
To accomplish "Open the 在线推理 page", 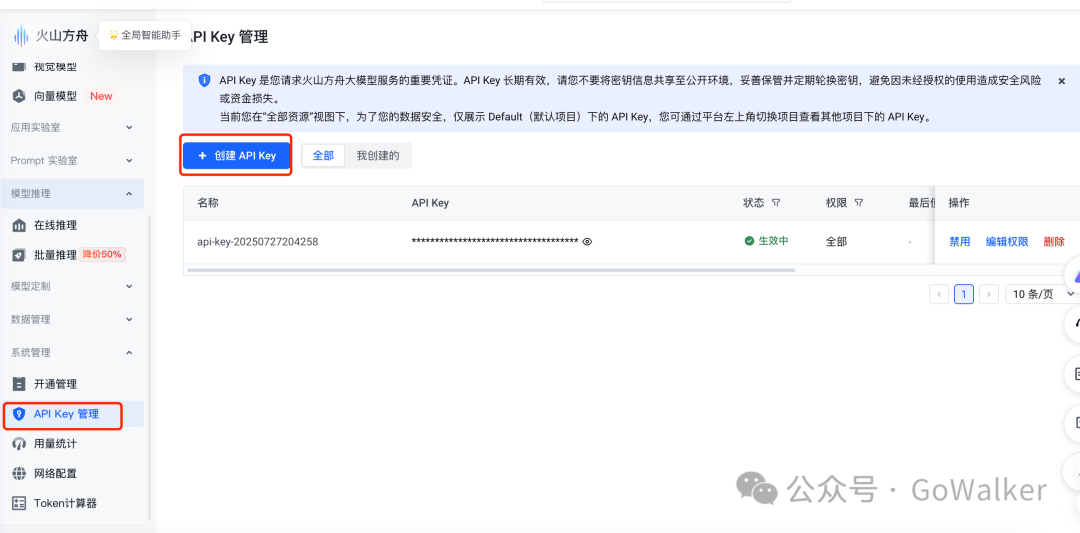I will point(55,225).
